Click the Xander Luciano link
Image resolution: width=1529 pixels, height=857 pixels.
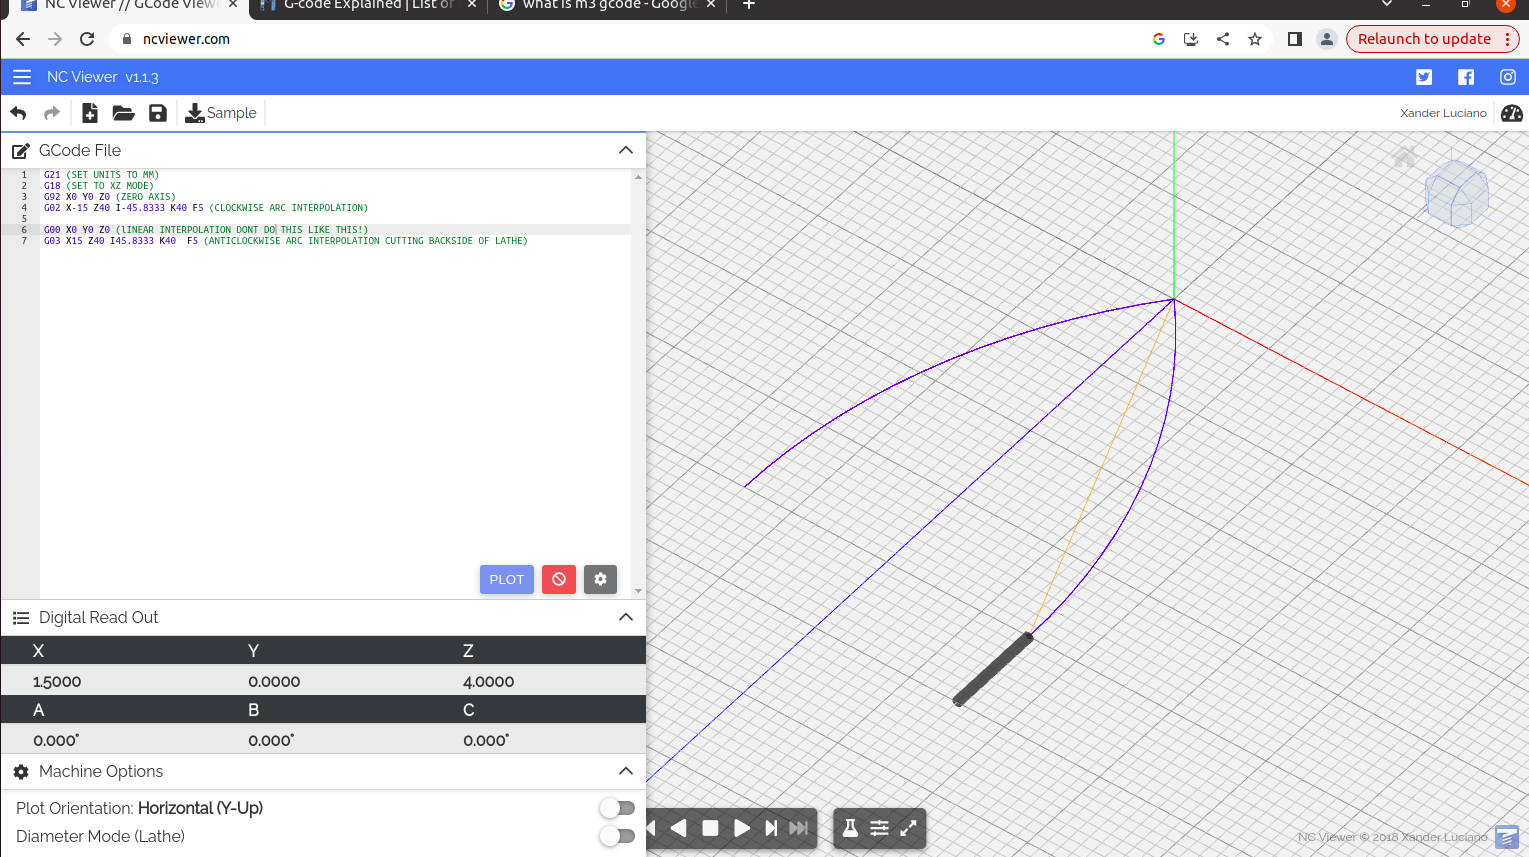click(x=1443, y=113)
